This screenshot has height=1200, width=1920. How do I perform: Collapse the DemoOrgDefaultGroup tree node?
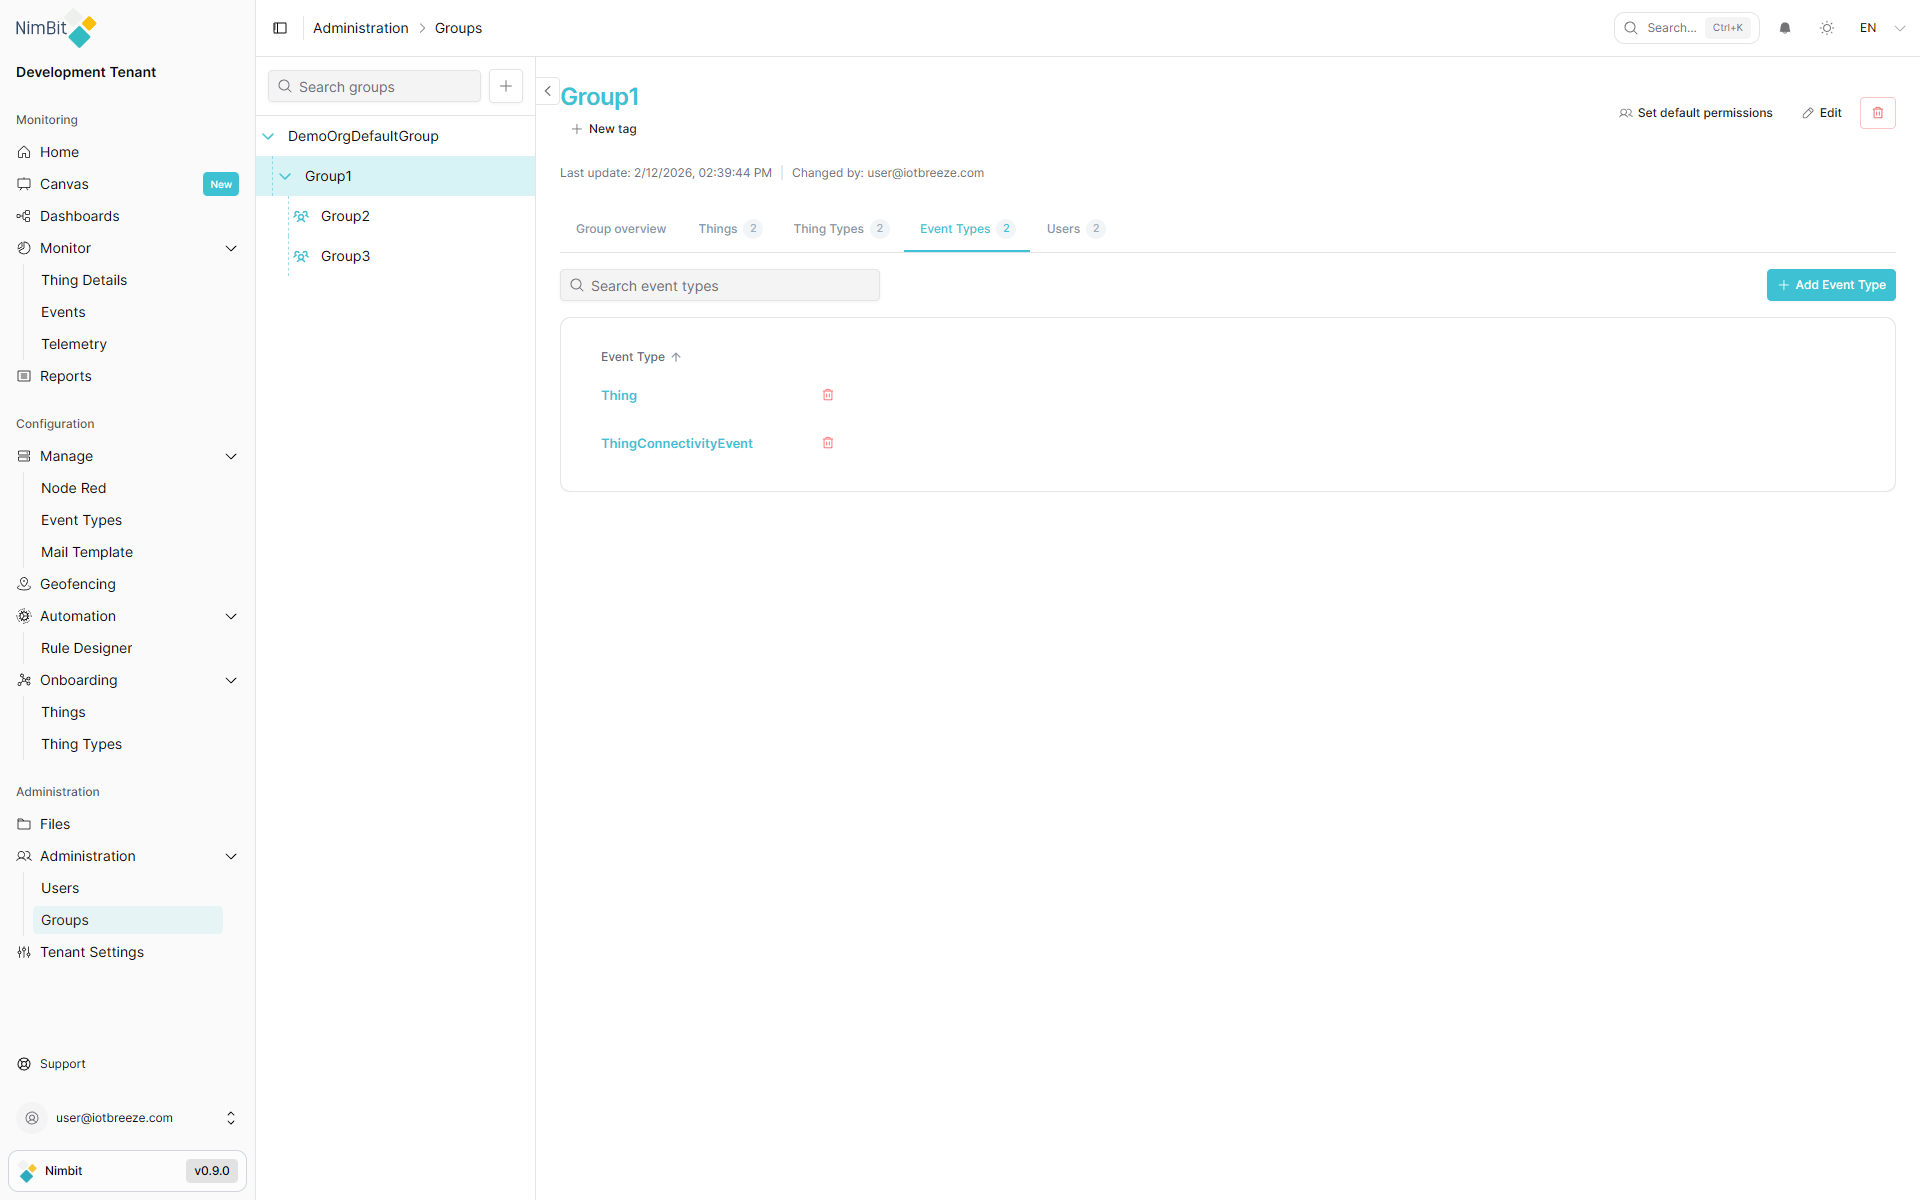(268, 136)
